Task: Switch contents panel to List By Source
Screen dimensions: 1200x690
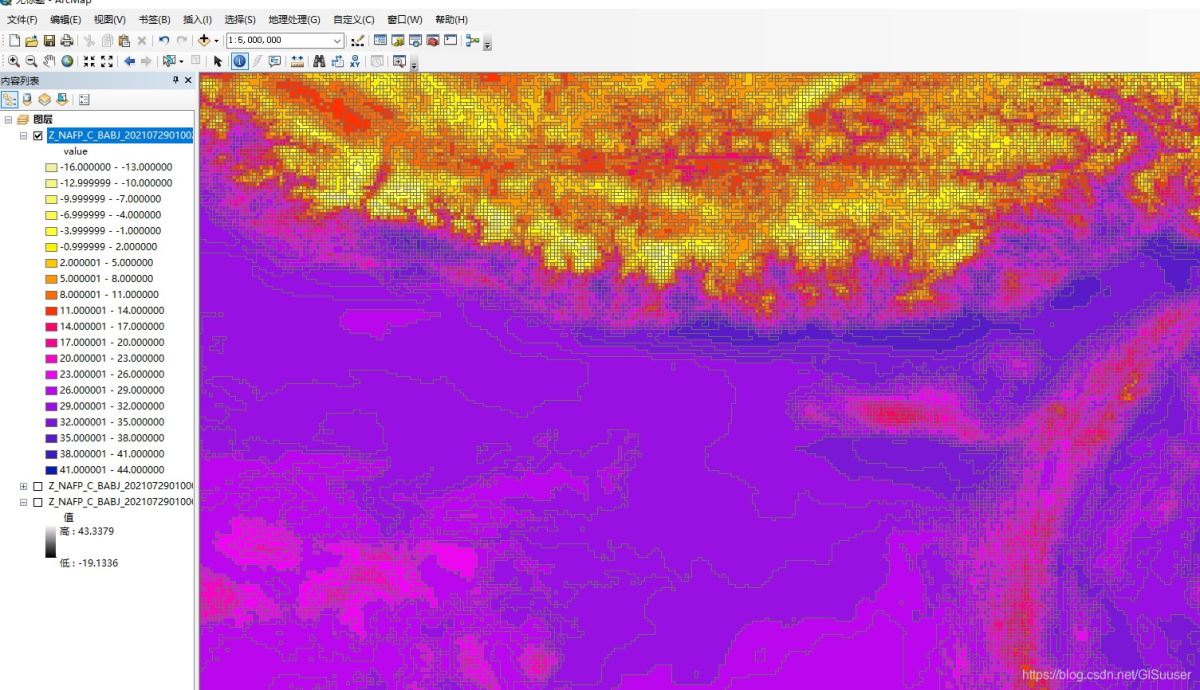Action: click(27, 99)
